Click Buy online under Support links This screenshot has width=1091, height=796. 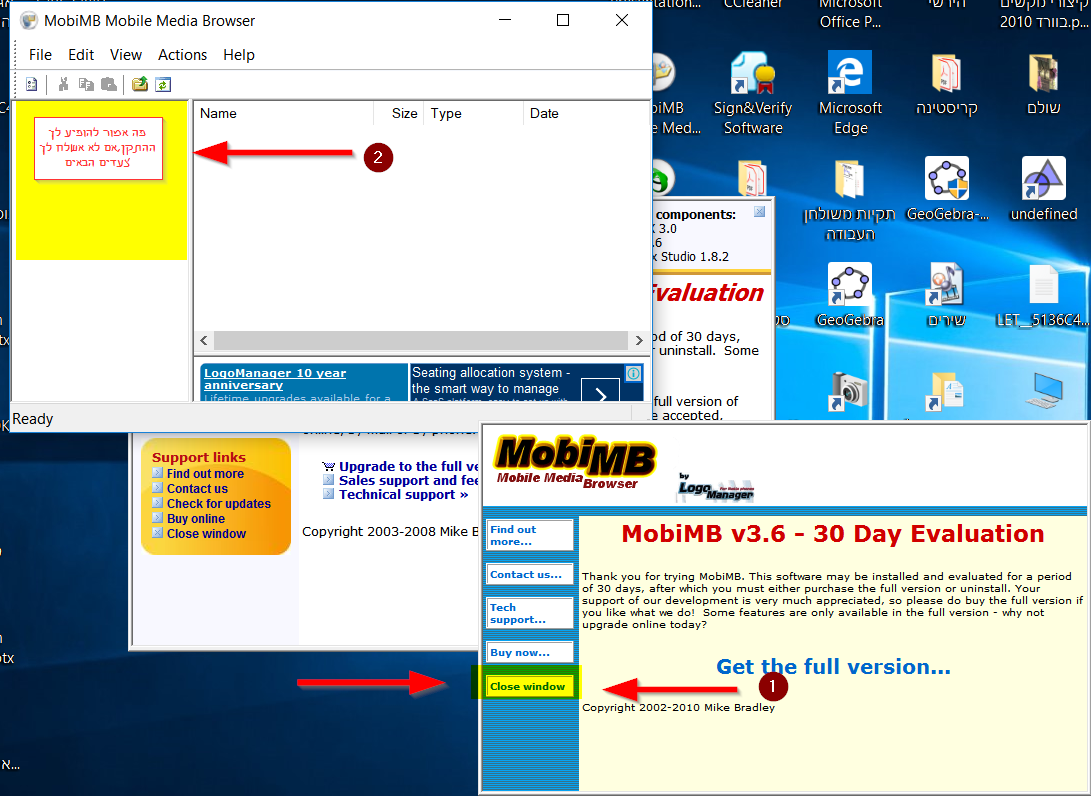coord(196,518)
